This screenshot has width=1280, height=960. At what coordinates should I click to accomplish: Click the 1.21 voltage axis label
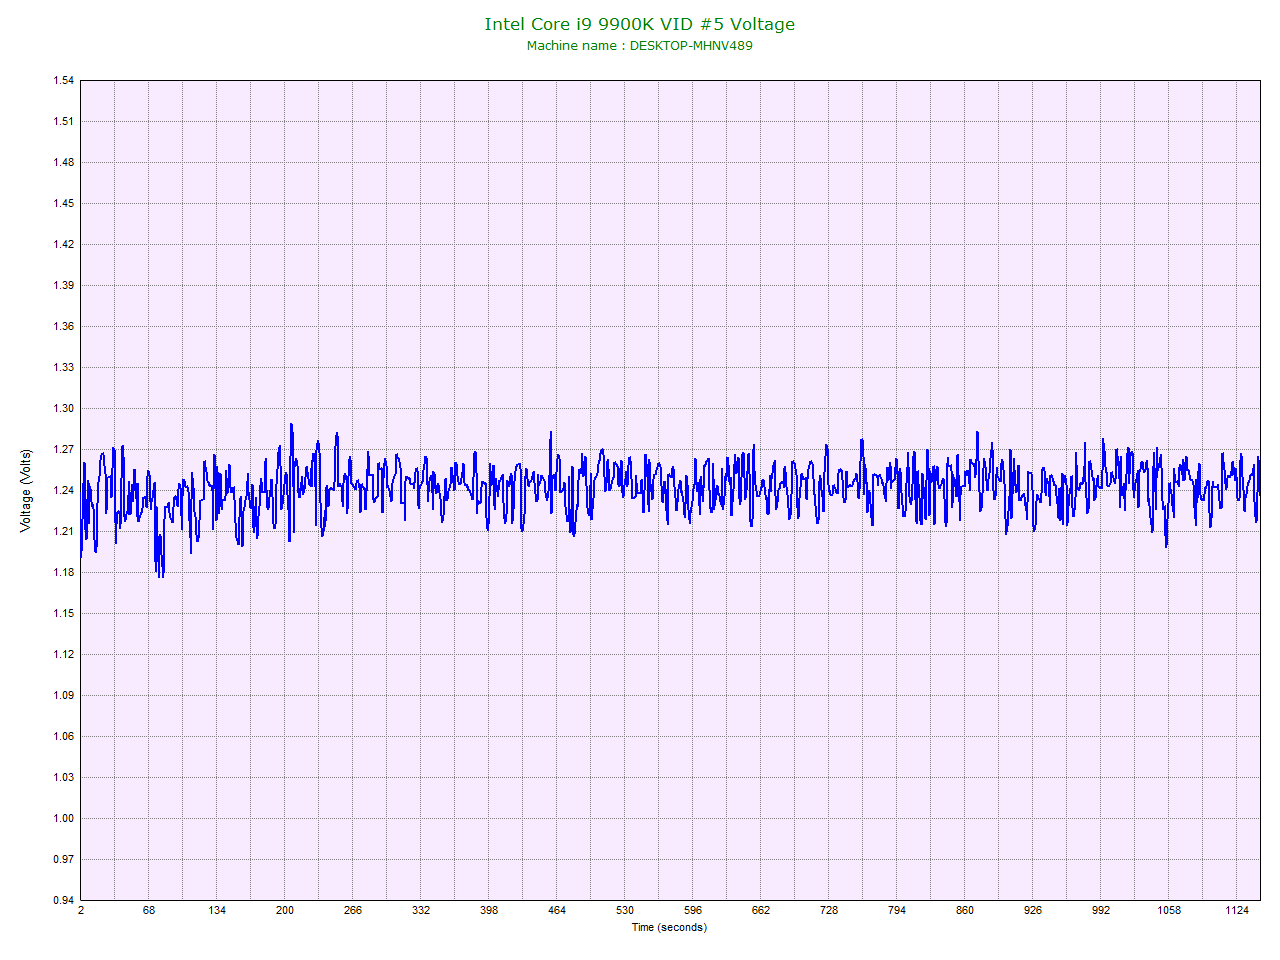coord(64,532)
